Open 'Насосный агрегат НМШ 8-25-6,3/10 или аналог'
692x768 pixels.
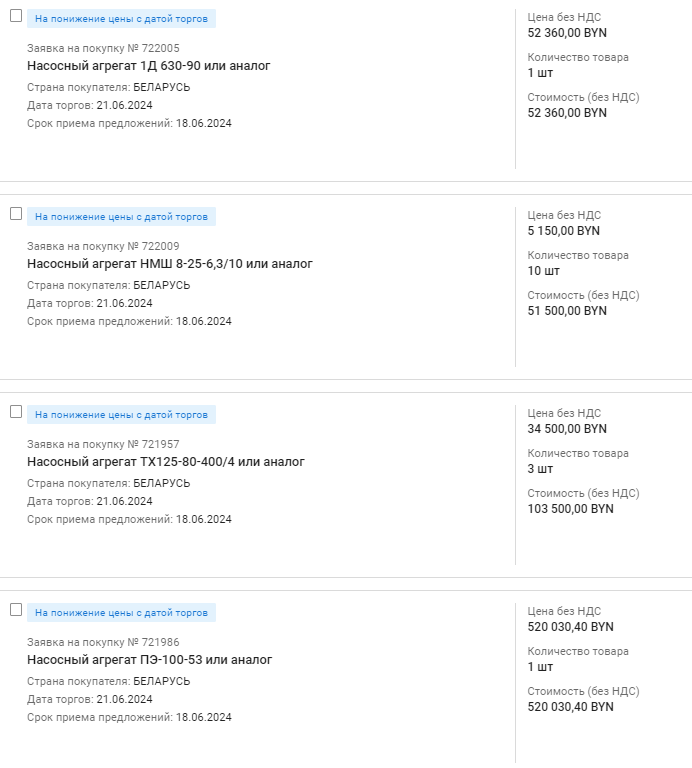tap(170, 264)
